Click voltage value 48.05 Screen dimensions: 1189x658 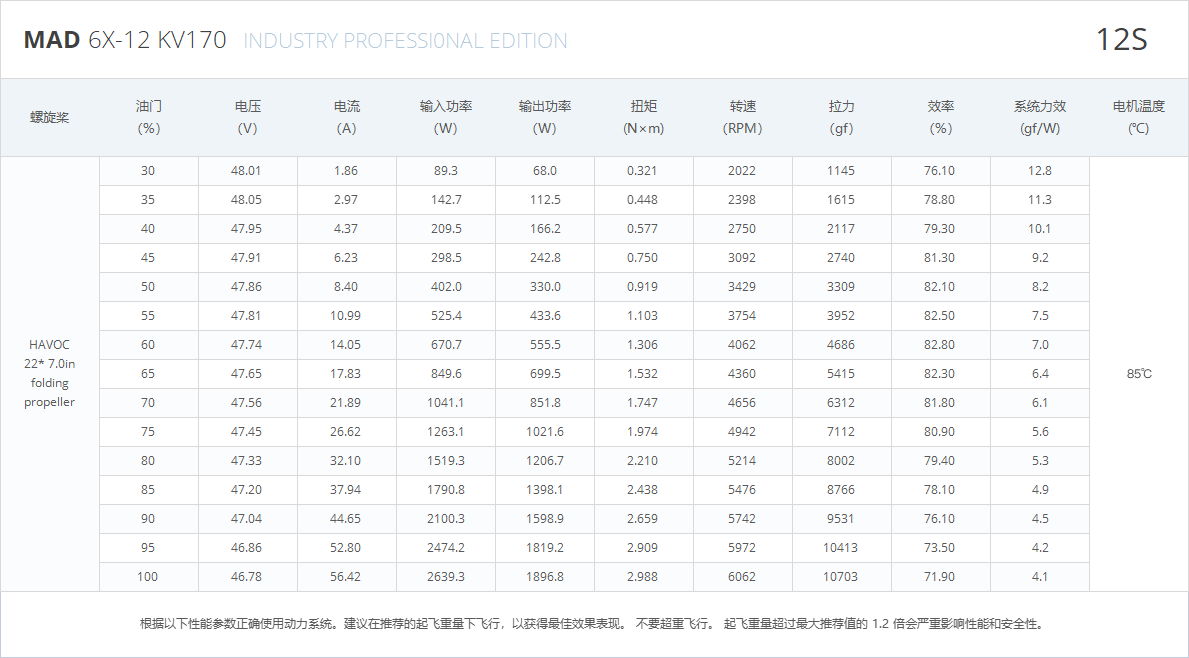click(x=246, y=199)
